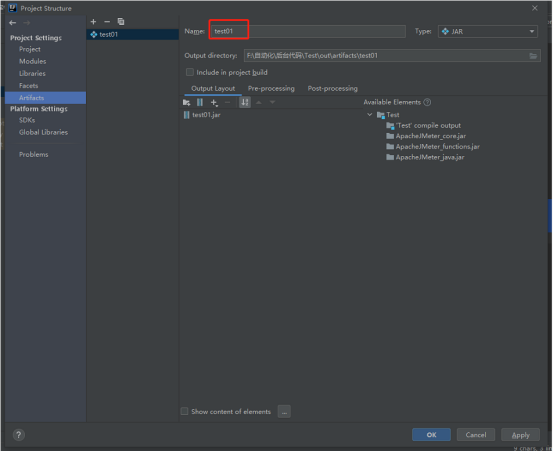Create a directory in output layout
This screenshot has width=554, height=452.
[187, 102]
